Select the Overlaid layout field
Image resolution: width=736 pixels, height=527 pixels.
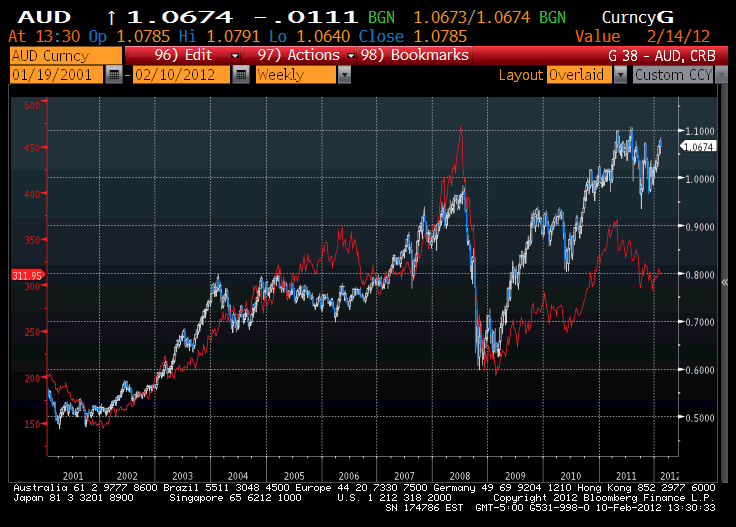579,75
